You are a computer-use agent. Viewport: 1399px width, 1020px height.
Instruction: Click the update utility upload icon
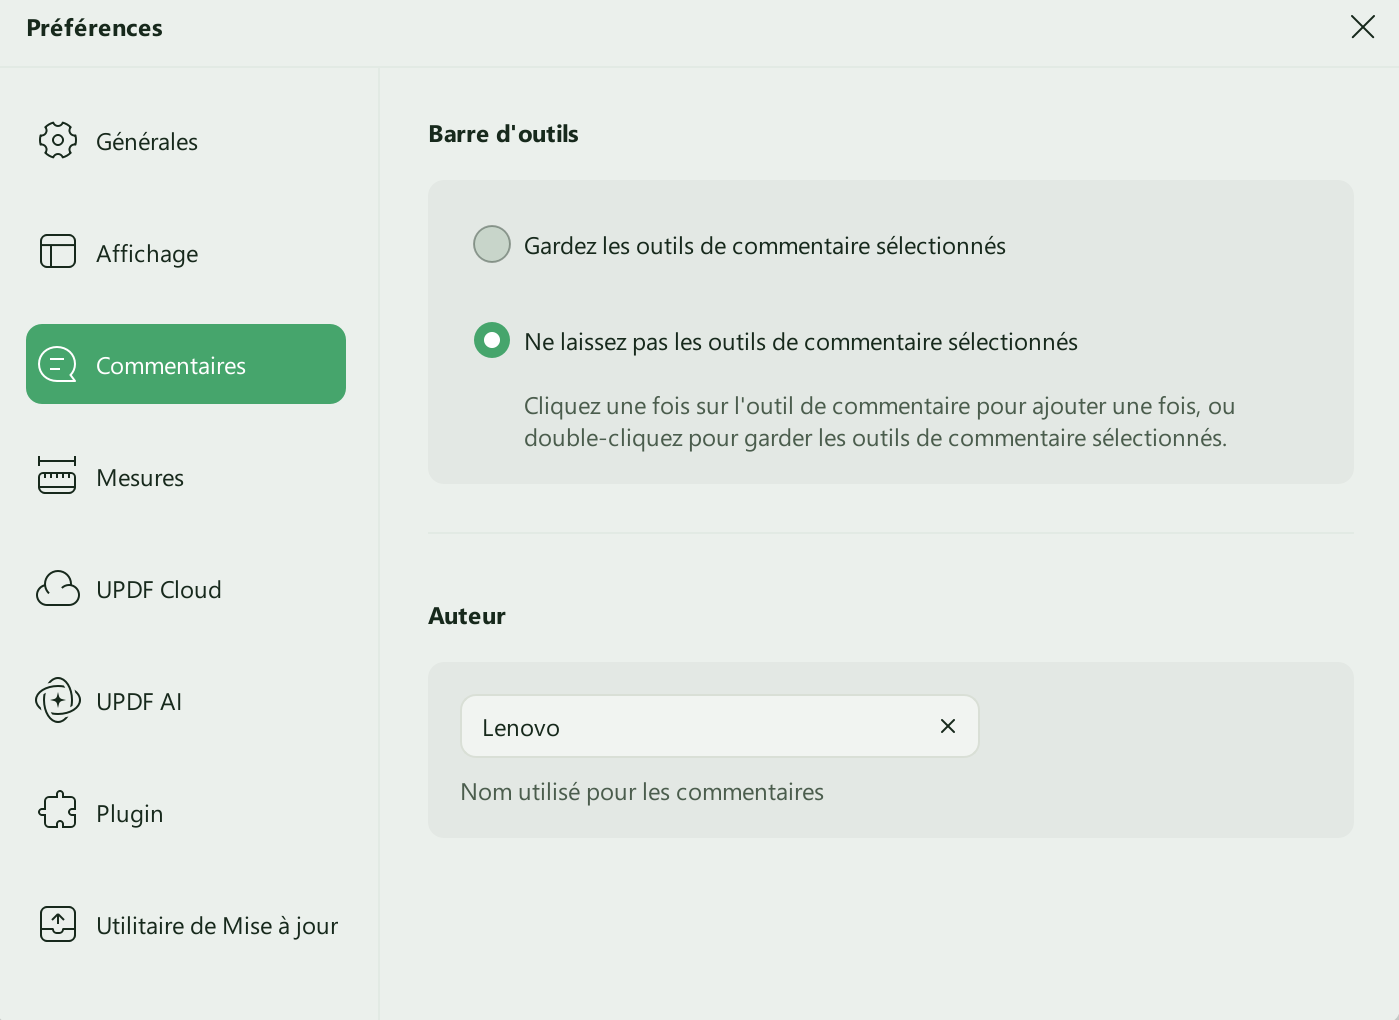click(58, 924)
